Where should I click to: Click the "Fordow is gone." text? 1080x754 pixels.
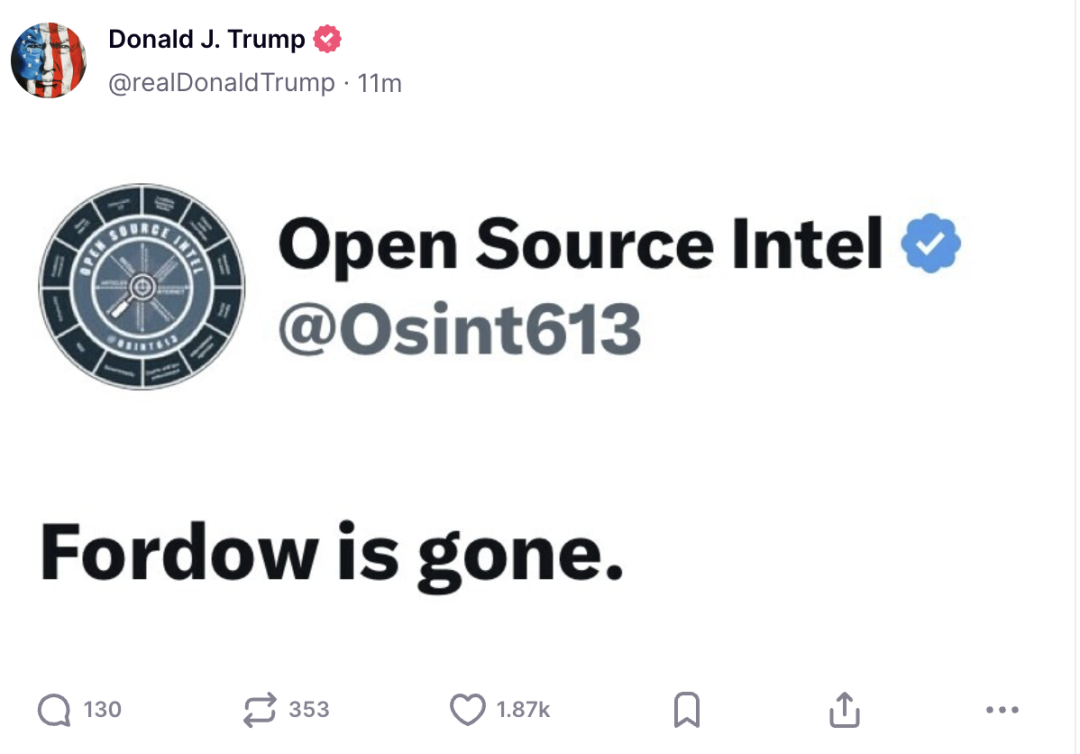(x=331, y=551)
